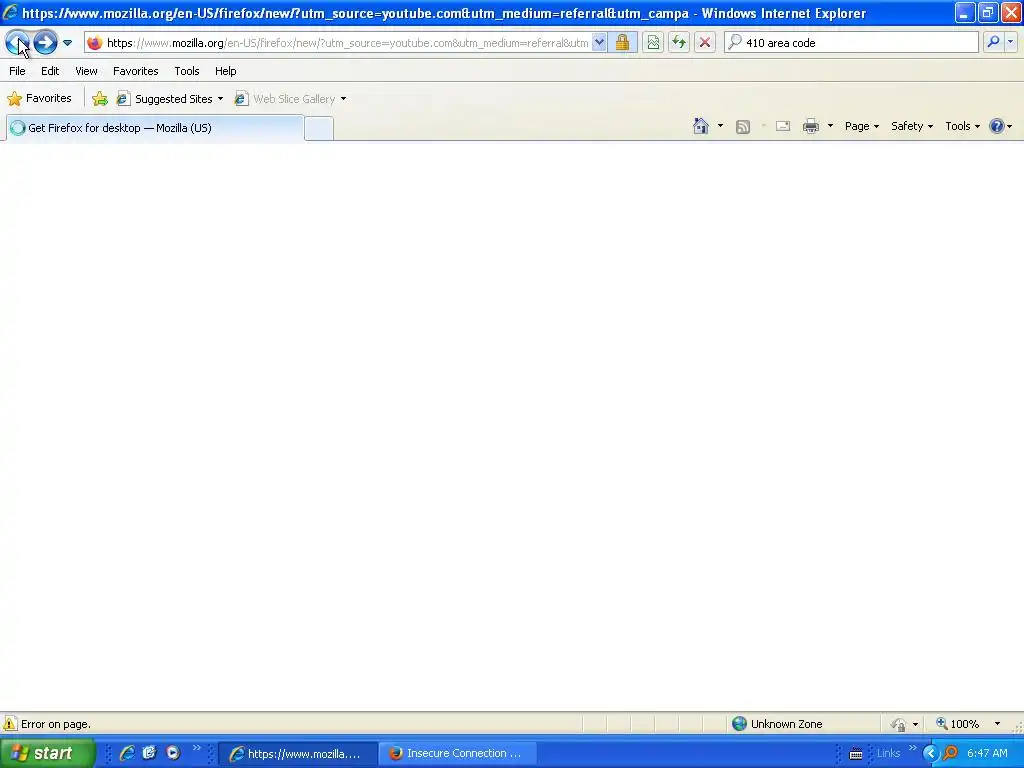Go forward using the Forward arrow button

45,43
